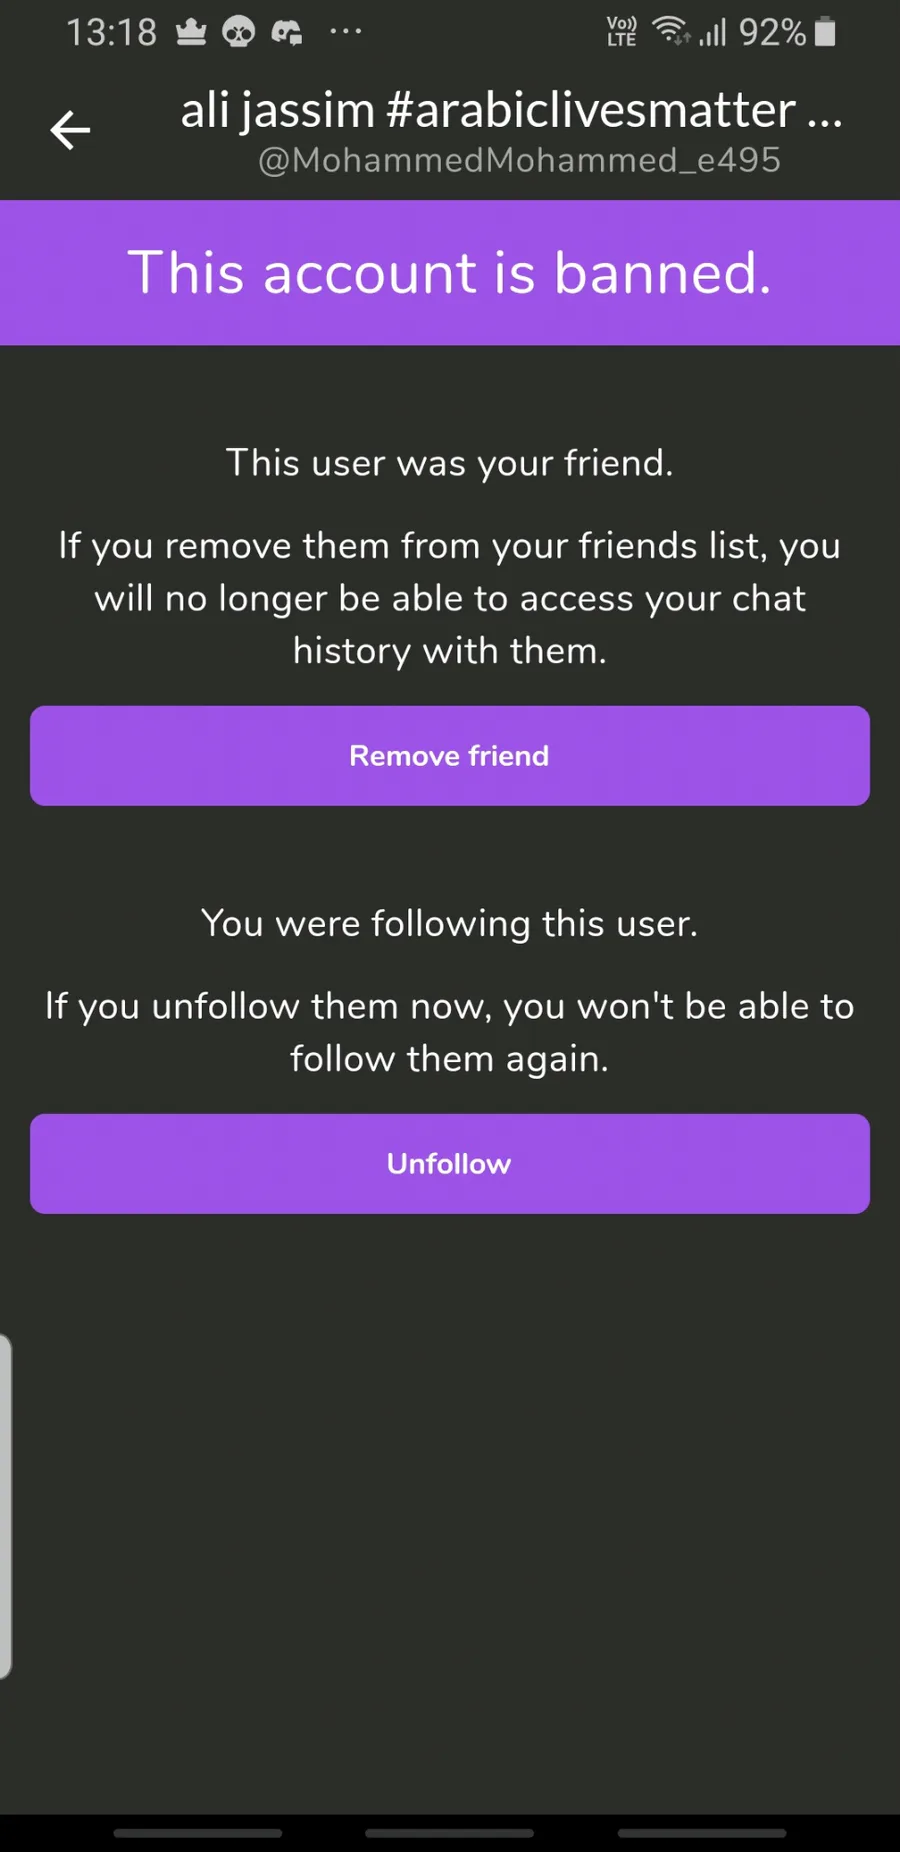Tap the cellular signal strength bars

click(712, 33)
